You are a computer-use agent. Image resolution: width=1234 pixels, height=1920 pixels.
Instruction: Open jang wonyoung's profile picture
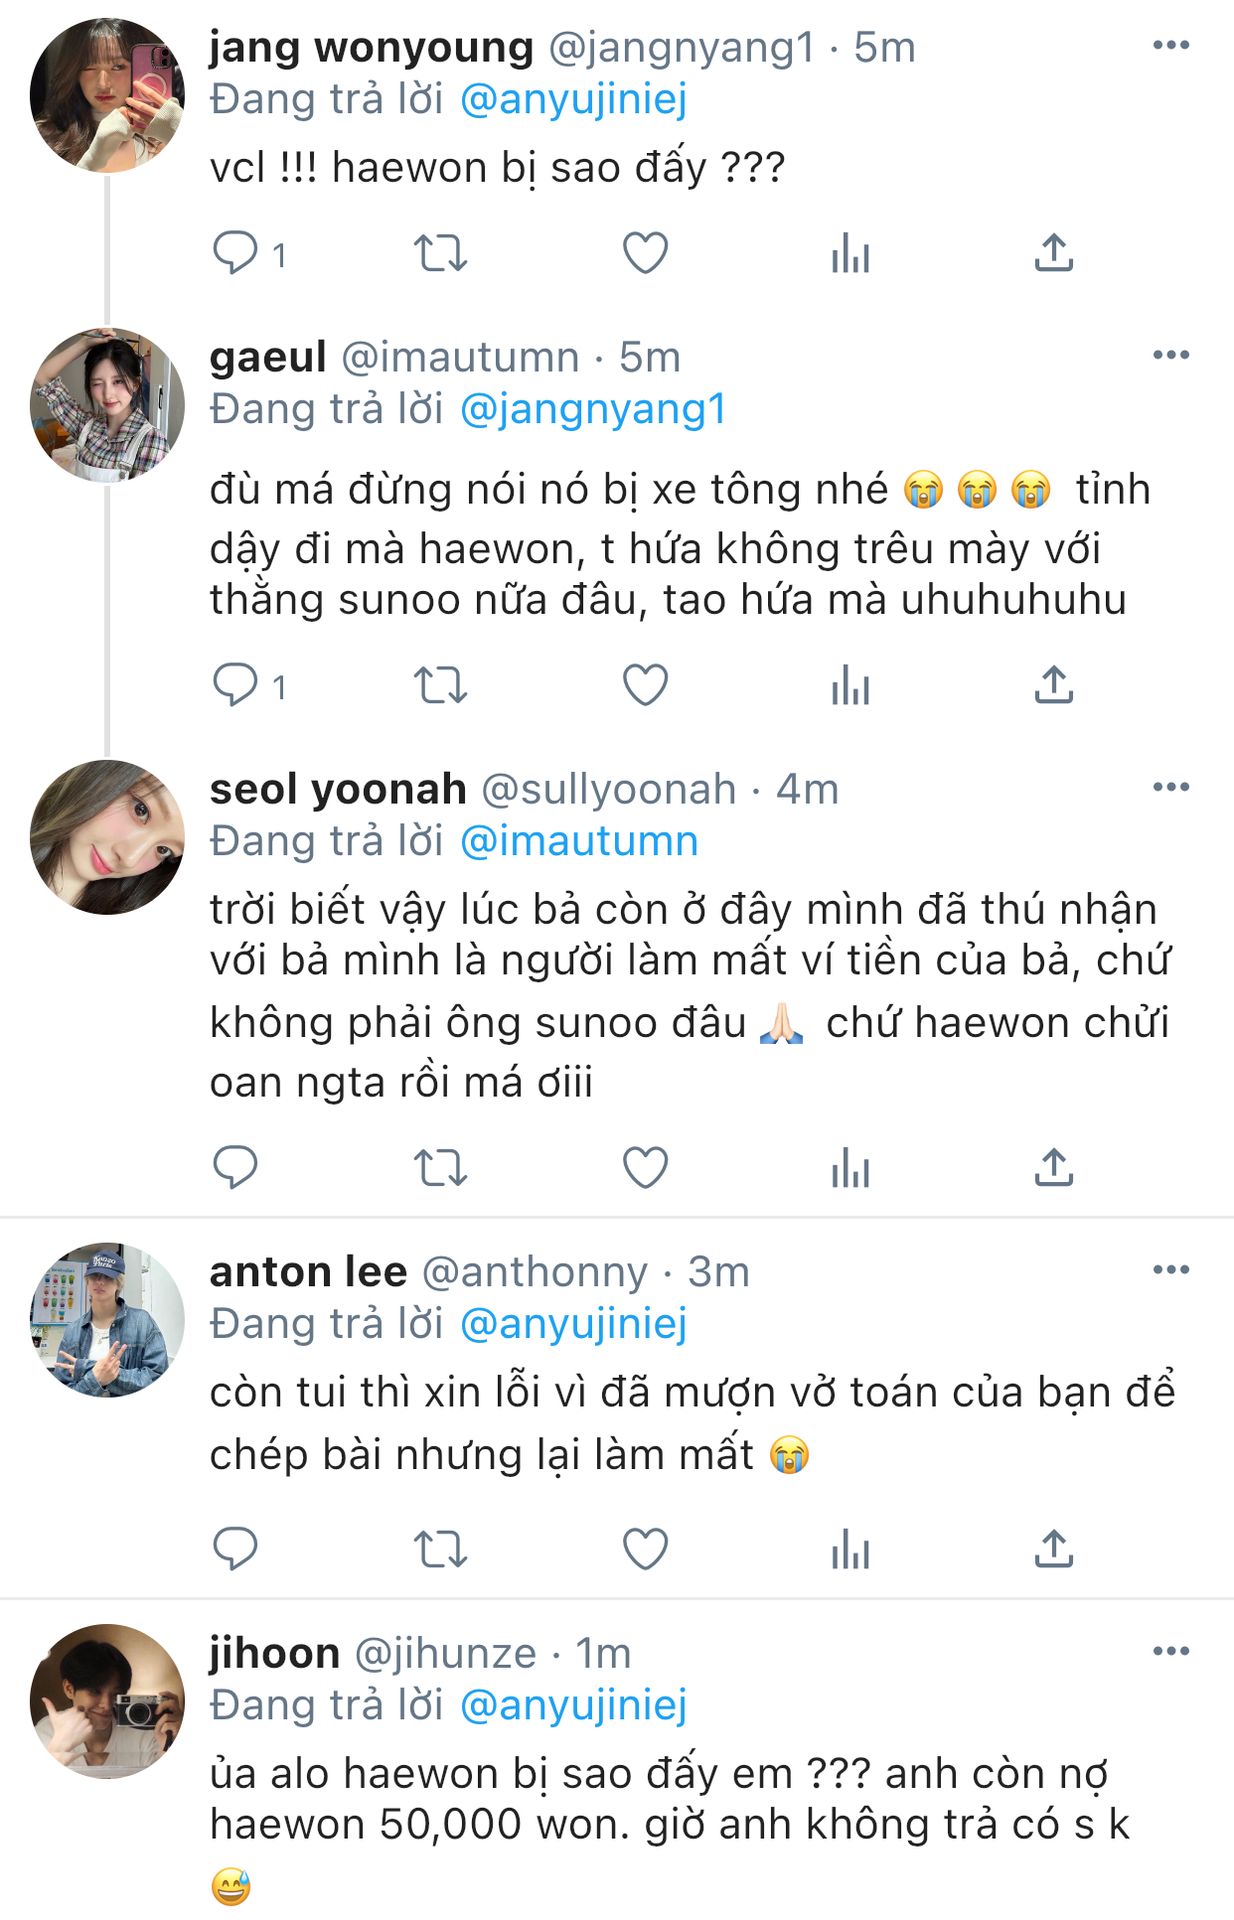click(x=107, y=96)
